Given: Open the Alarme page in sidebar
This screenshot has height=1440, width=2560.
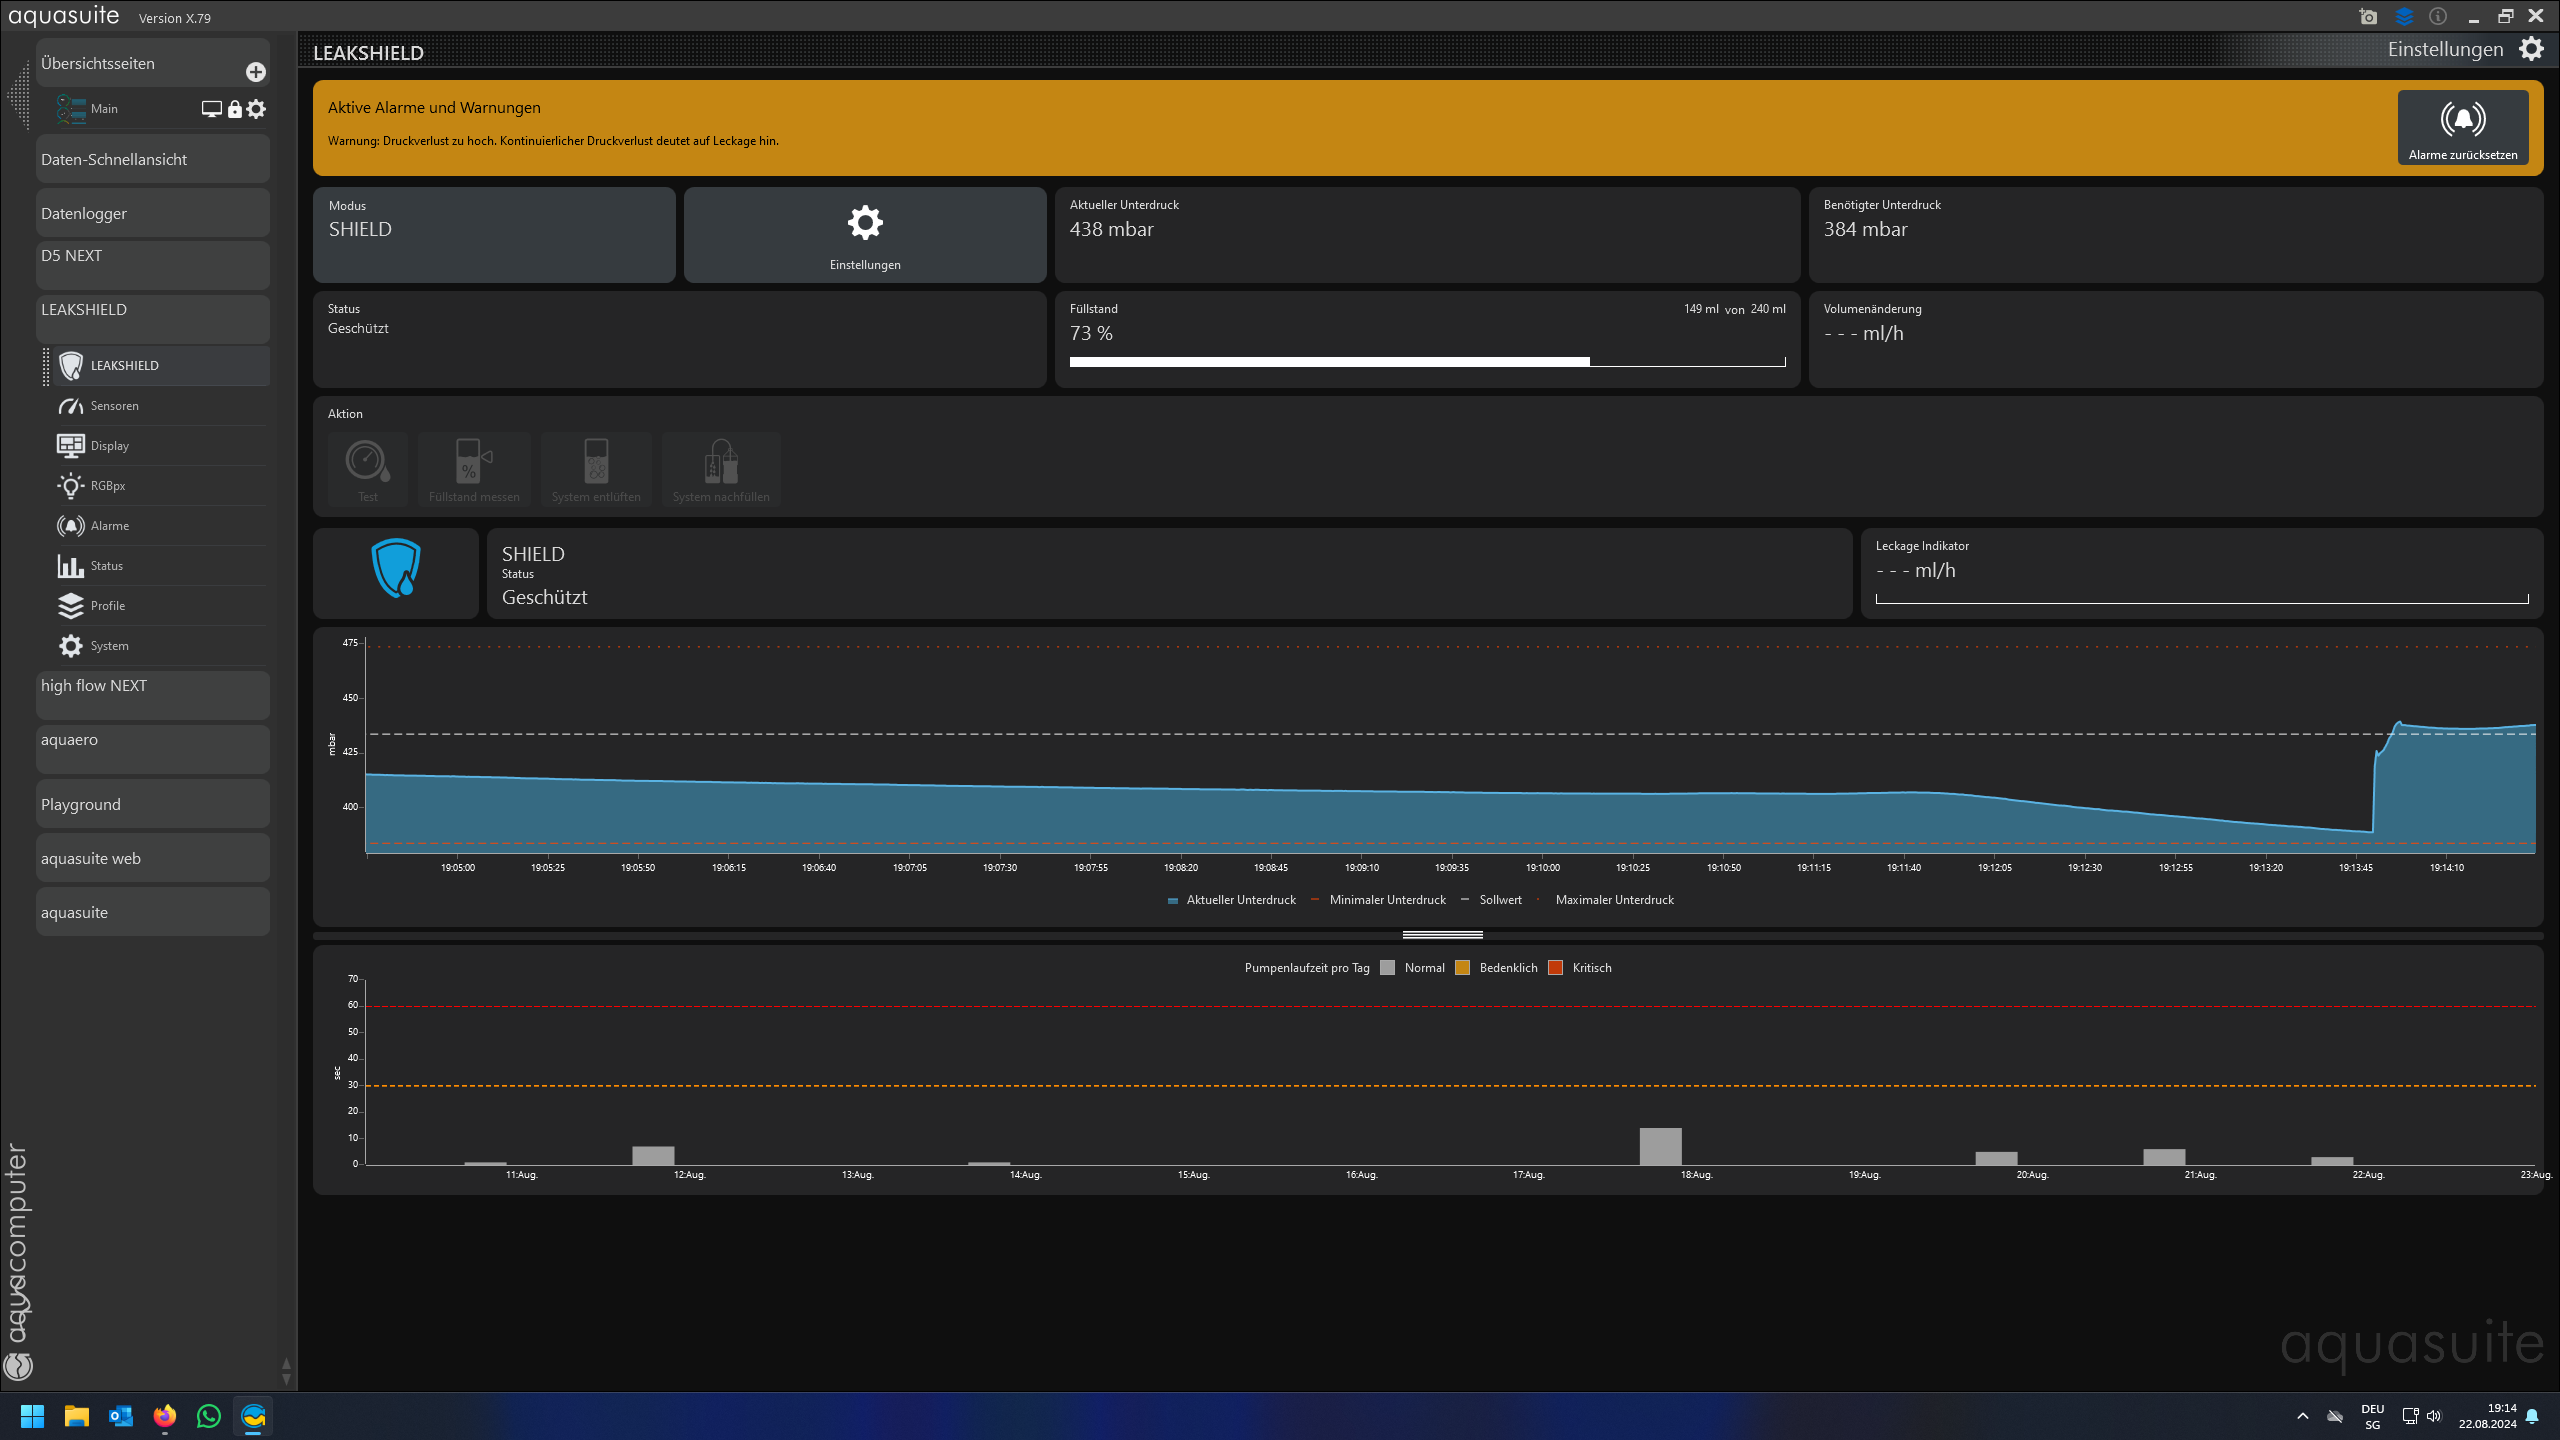Looking at the screenshot, I should [x=109, y=526].
